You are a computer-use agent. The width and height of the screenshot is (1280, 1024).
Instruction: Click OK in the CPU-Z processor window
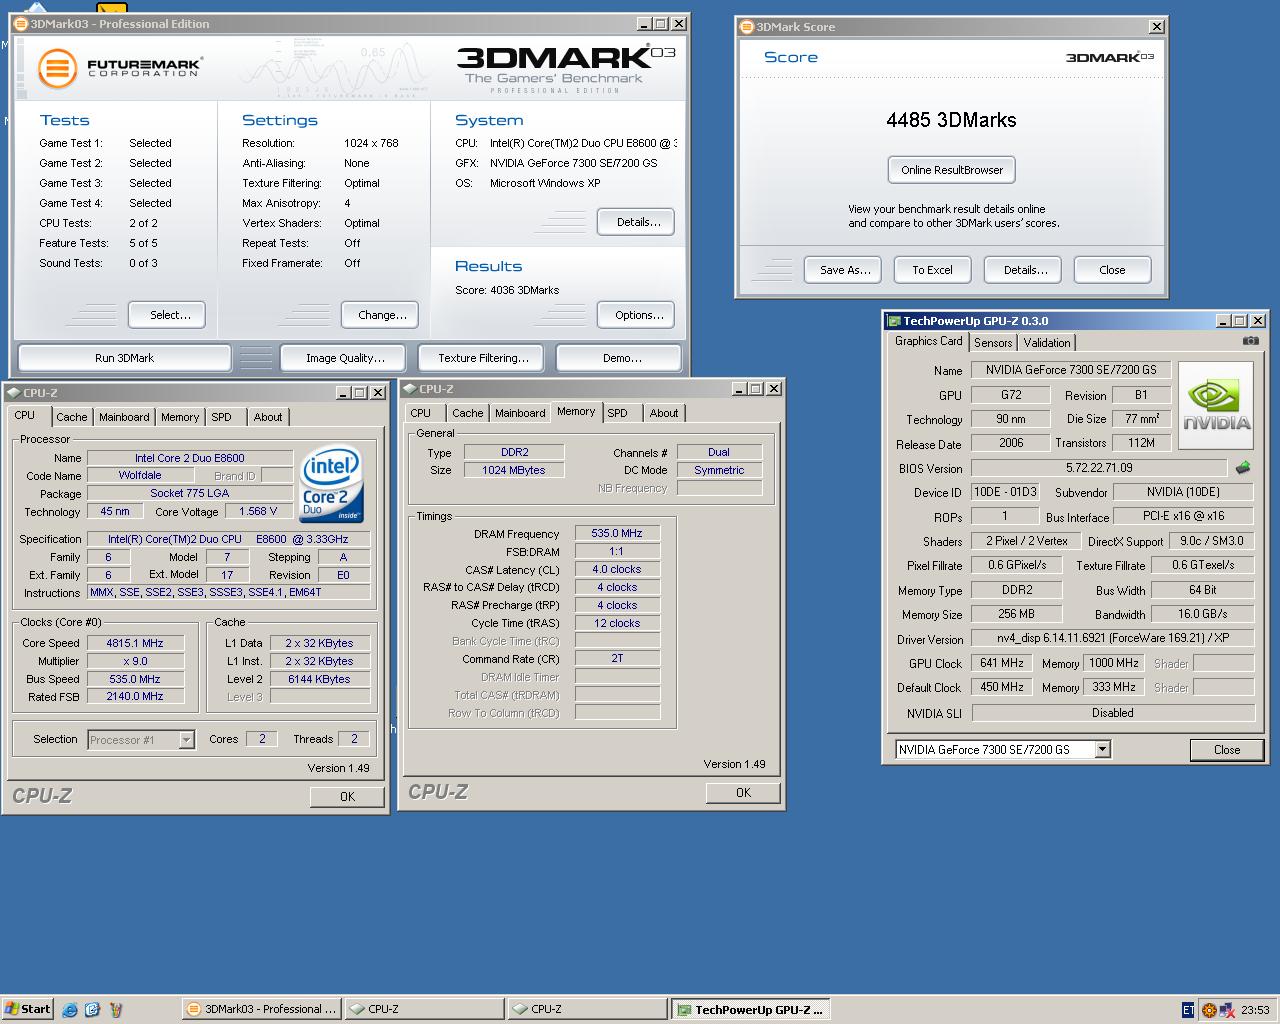click(x=347, y=797)
